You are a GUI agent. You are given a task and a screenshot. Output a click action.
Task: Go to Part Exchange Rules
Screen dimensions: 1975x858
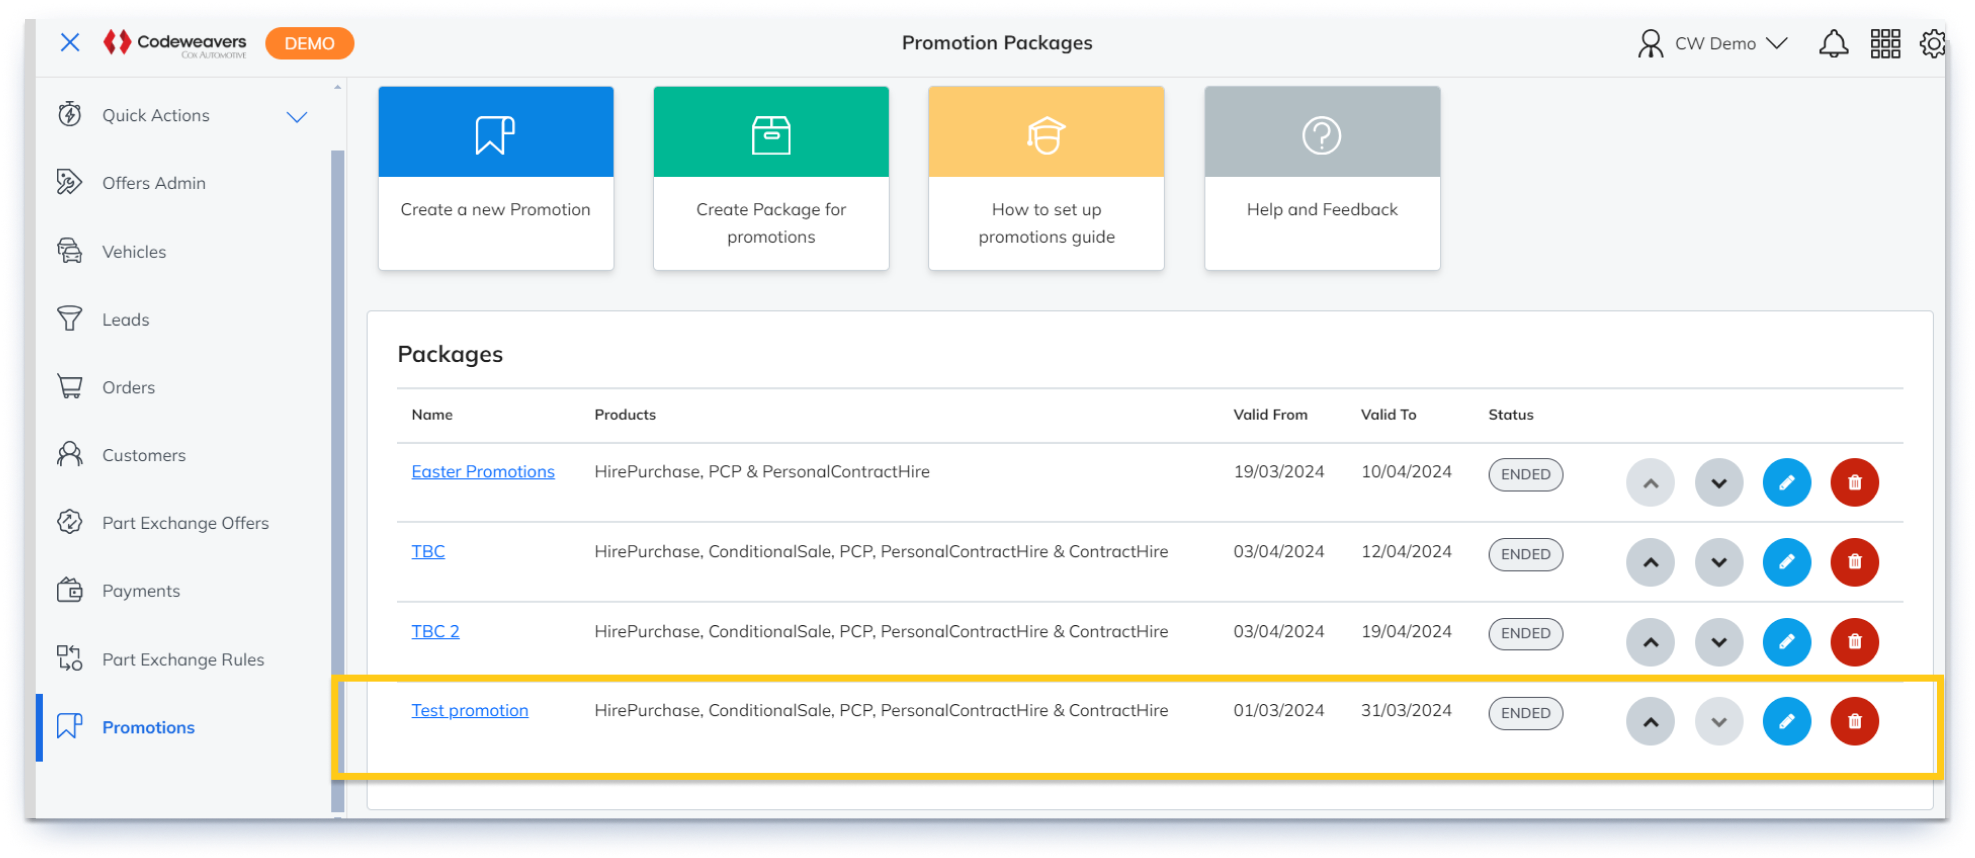(x=183, y=659)
